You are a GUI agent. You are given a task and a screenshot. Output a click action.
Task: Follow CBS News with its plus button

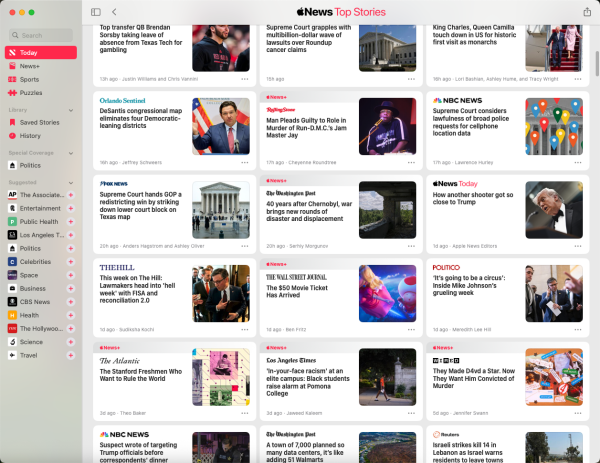point(71,302)
